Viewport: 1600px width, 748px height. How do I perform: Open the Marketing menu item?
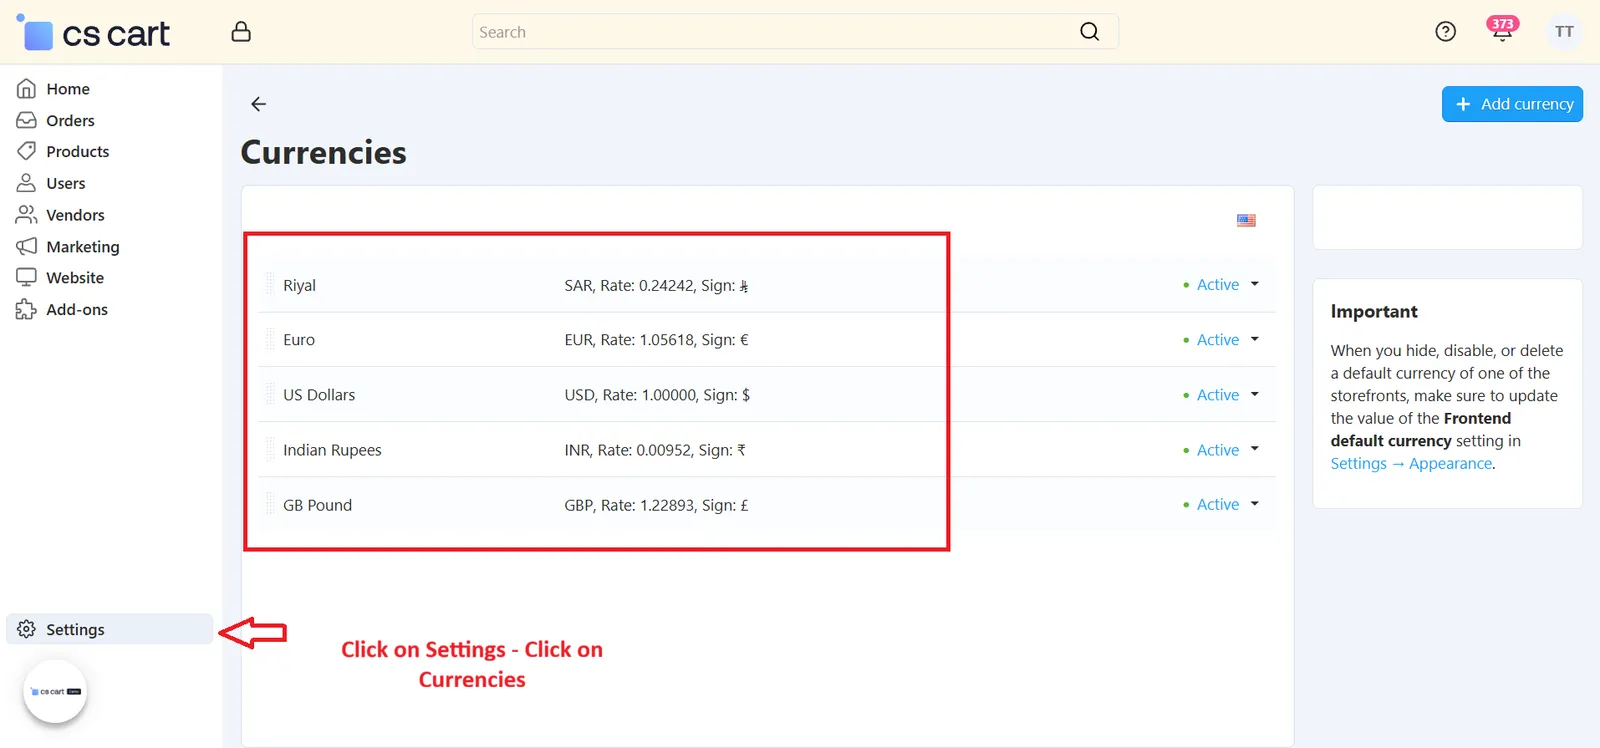(68, 247)
